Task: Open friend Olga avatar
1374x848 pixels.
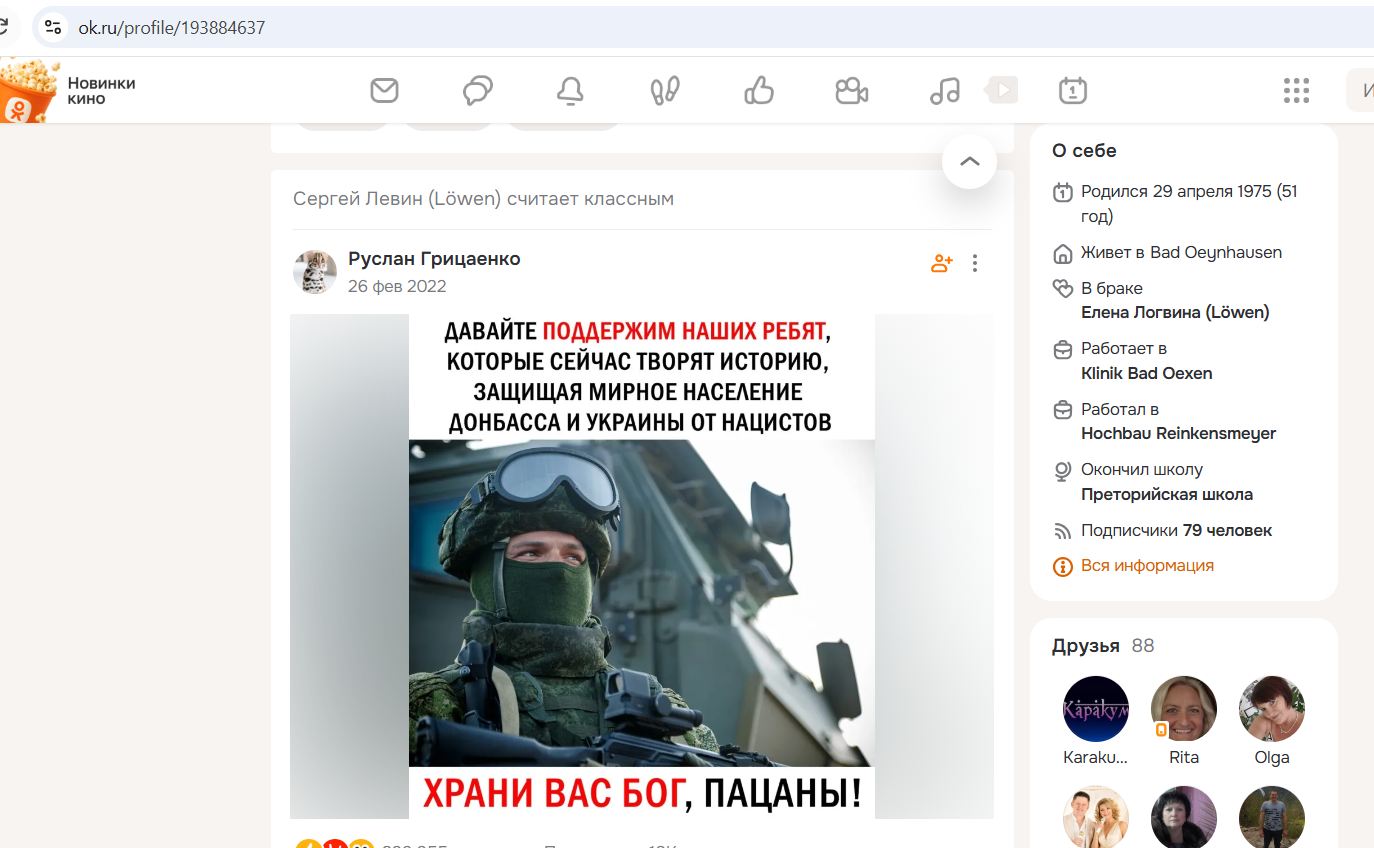Action: point(1272,709)
